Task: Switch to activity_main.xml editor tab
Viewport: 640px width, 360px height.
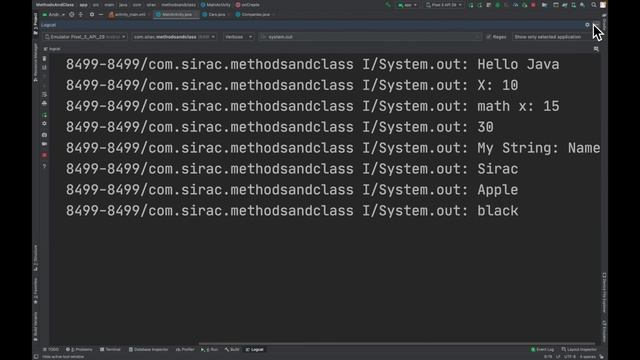Action: coord(128,14)
